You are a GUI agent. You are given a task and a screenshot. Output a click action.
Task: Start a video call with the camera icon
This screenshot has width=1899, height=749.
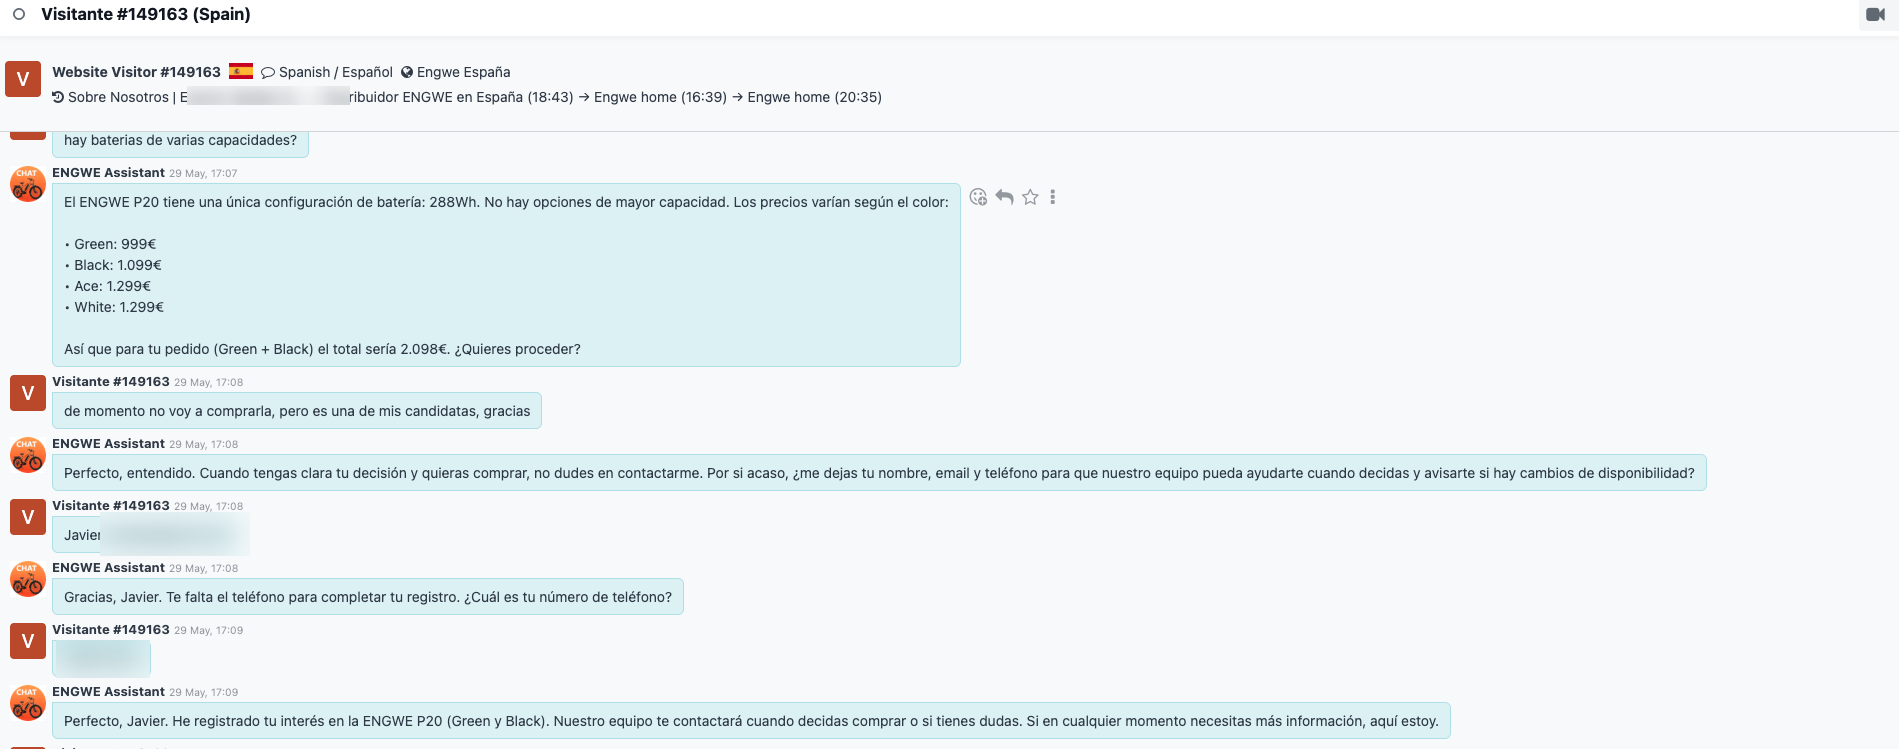(x=1875, y=14)
